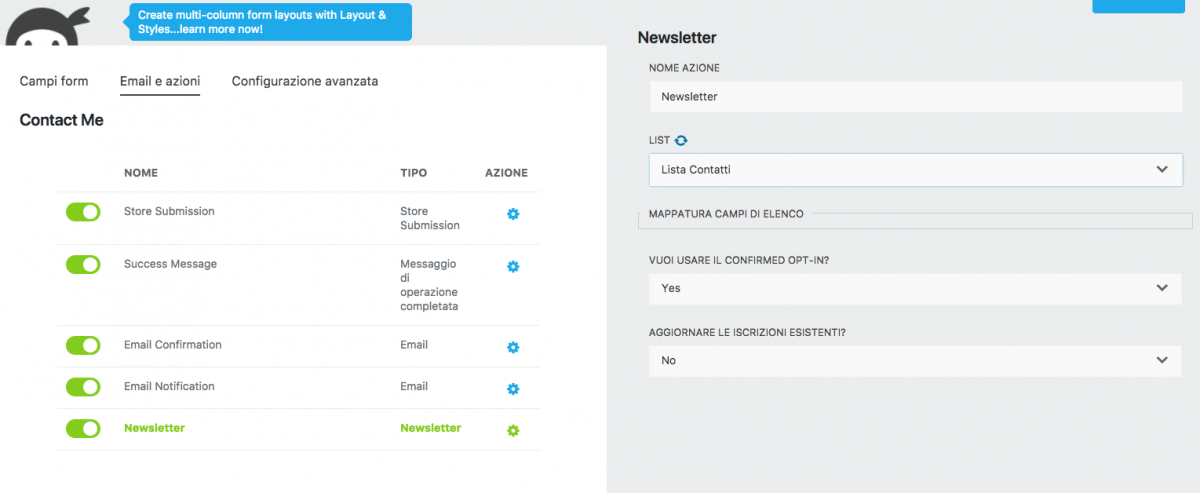Click the Email type cell for Email Confirmation
1200x493 pixels.
click(x=414, y=345)
